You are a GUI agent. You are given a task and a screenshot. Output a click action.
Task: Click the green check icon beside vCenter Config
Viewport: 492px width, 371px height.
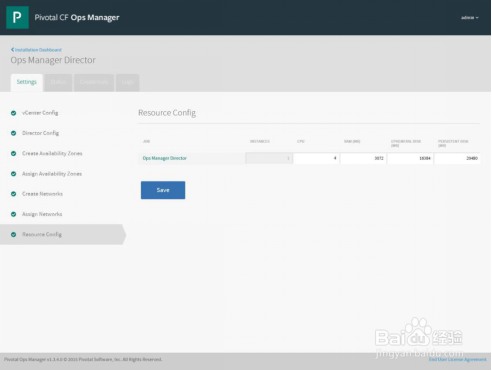pos(13,113)
